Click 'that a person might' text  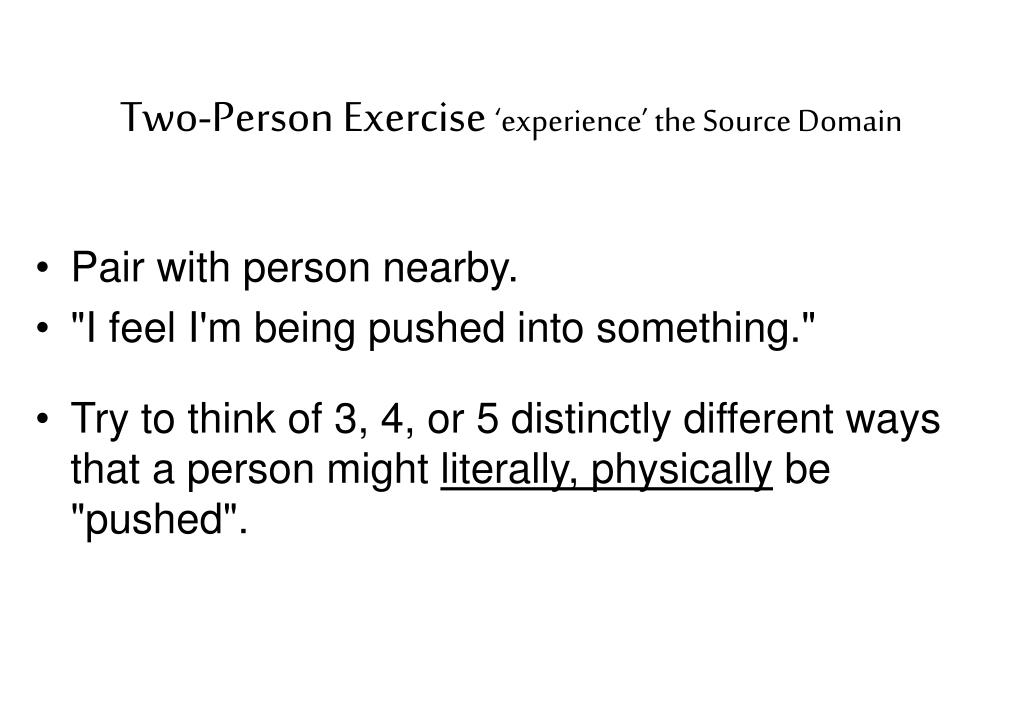249,470
